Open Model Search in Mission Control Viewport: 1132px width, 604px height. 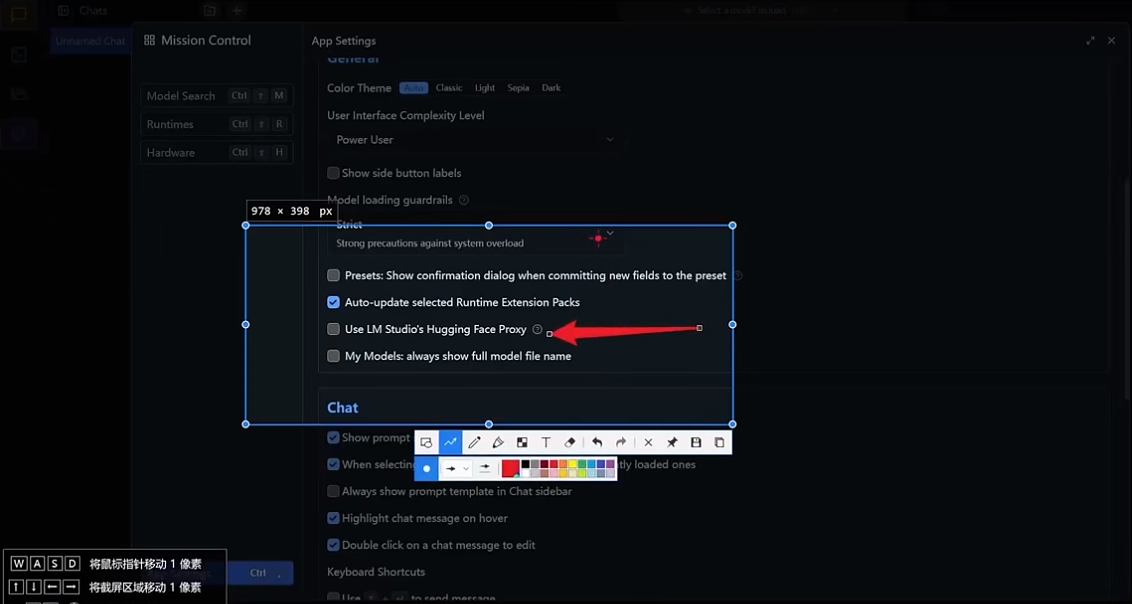(x=217, y=96)
